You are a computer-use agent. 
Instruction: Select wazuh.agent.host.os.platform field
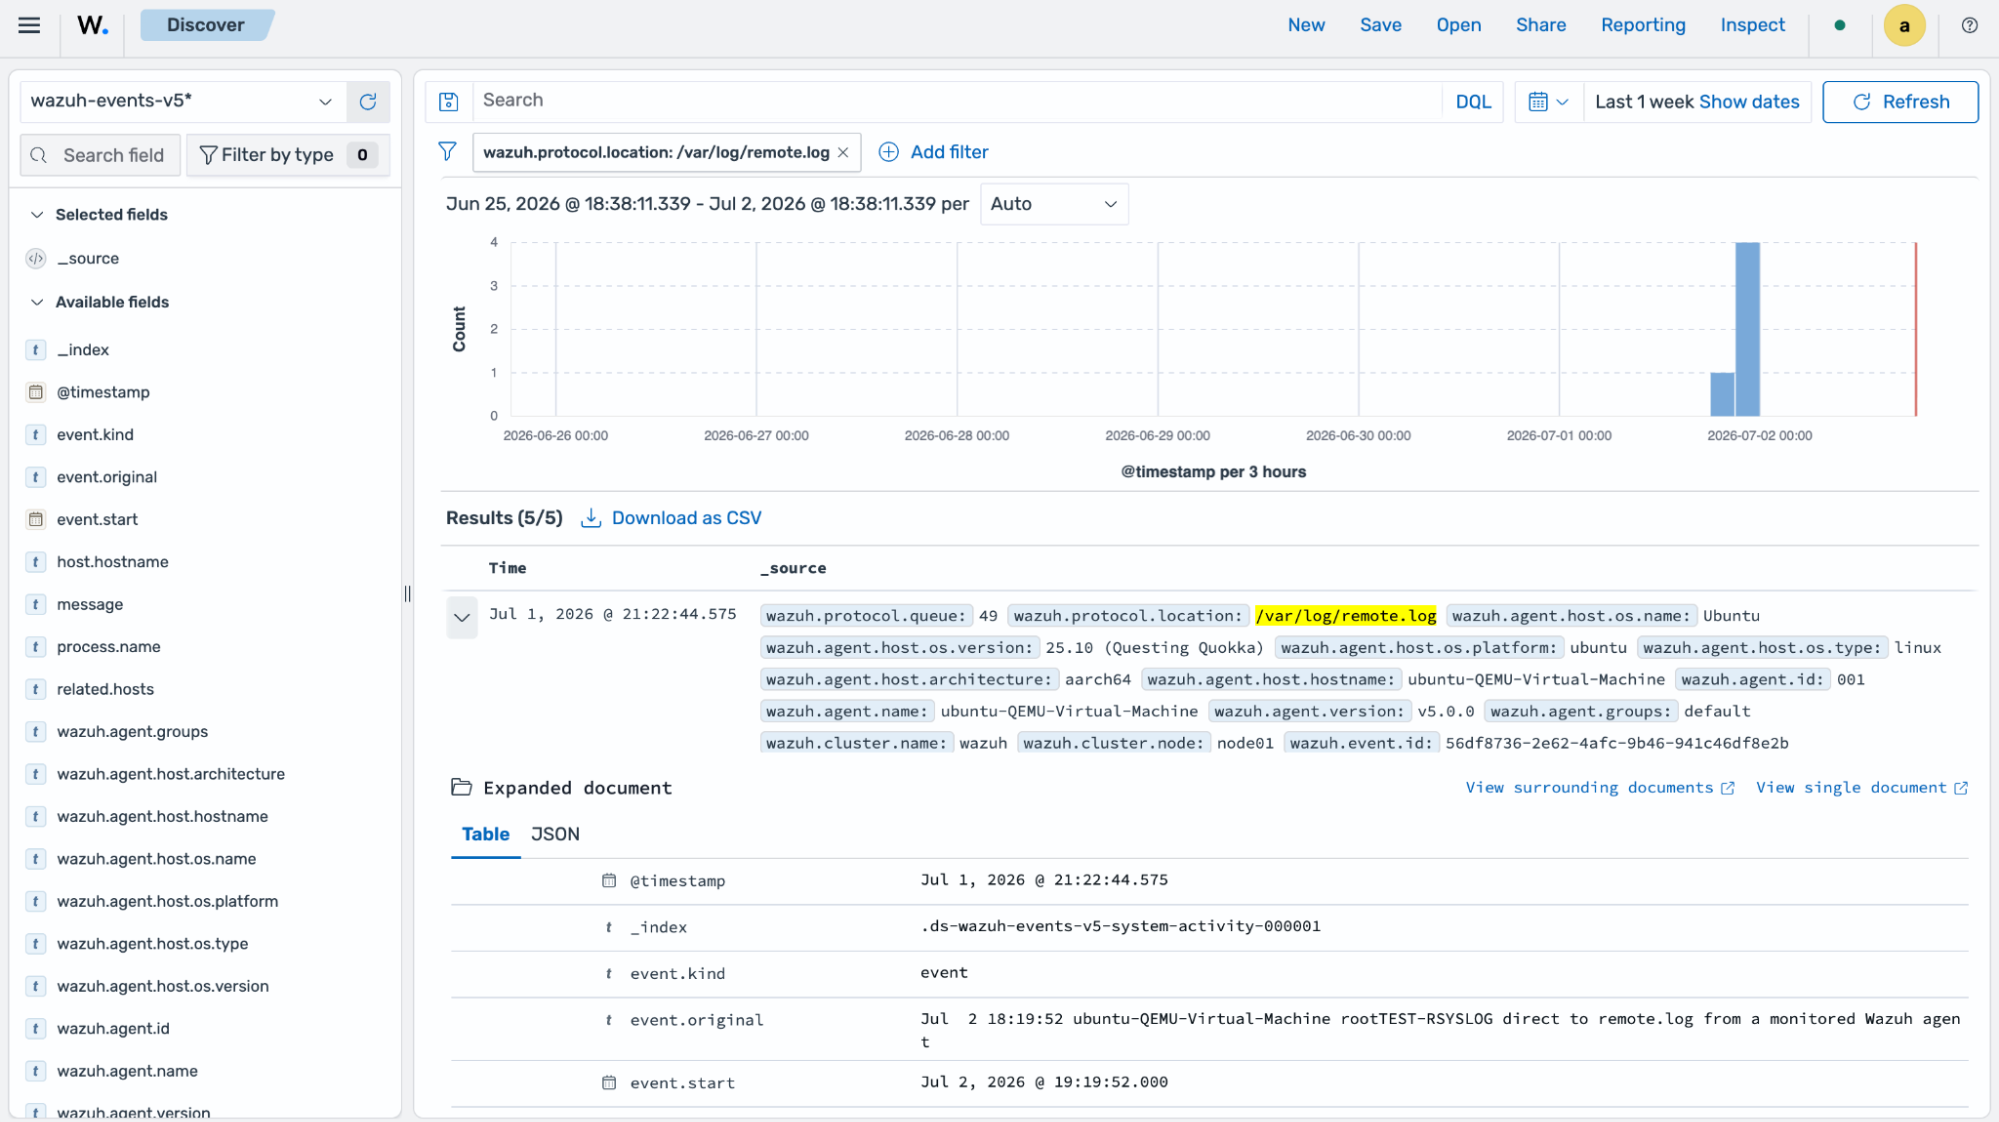pyautogui.click(x=167, y=901)
